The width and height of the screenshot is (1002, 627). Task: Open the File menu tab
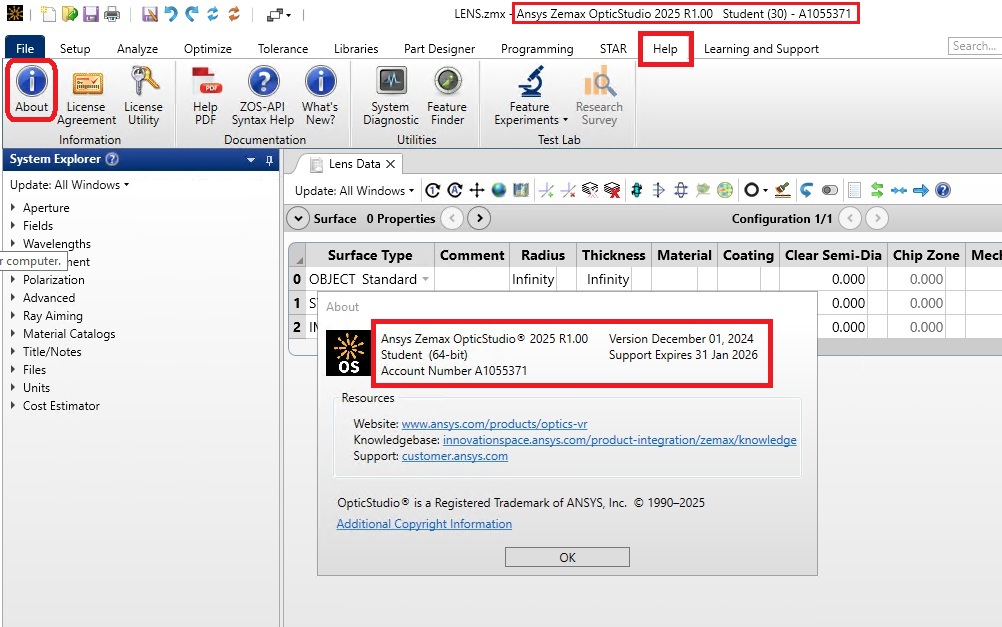[x=25, y=48]
